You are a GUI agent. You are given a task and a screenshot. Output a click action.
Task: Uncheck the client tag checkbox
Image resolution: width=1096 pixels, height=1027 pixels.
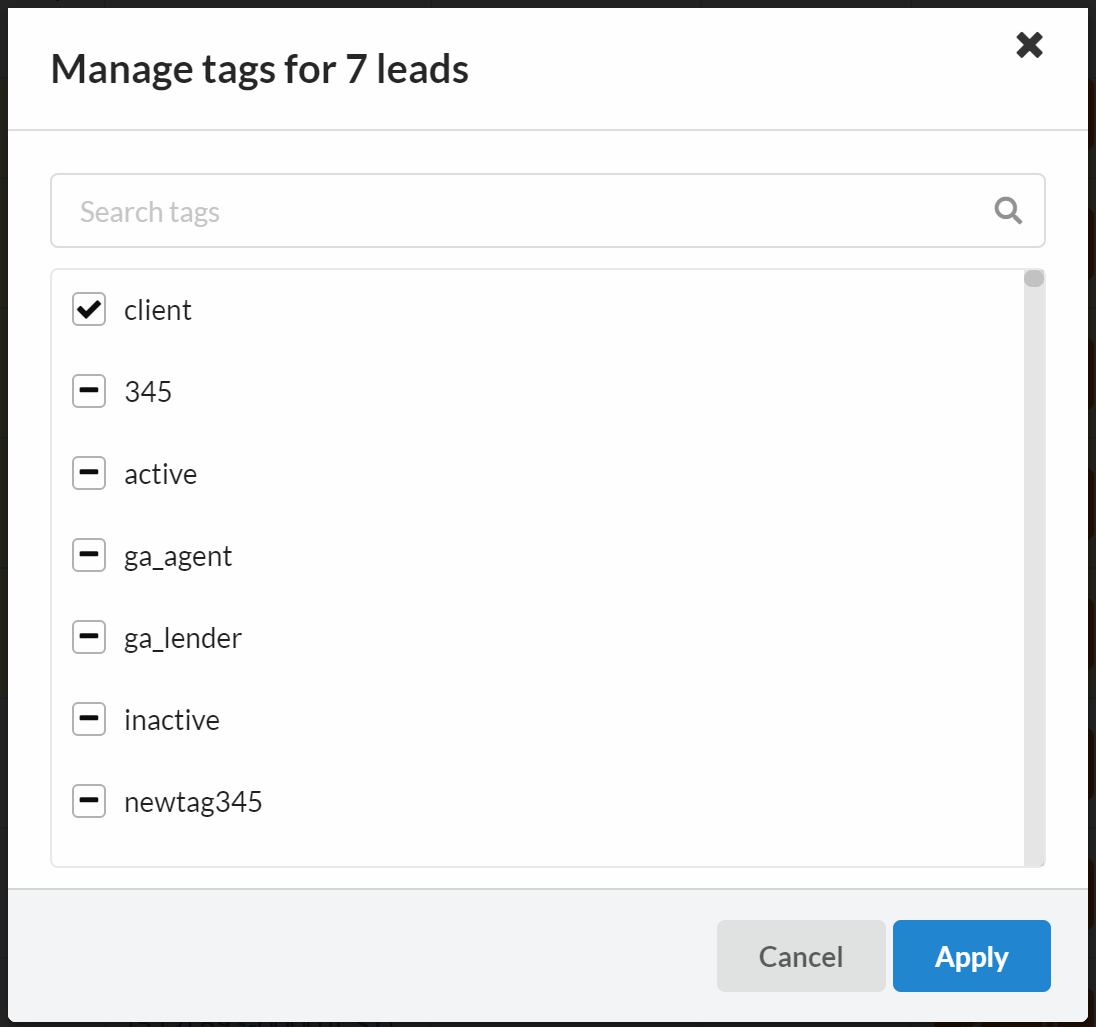[88, 309]
